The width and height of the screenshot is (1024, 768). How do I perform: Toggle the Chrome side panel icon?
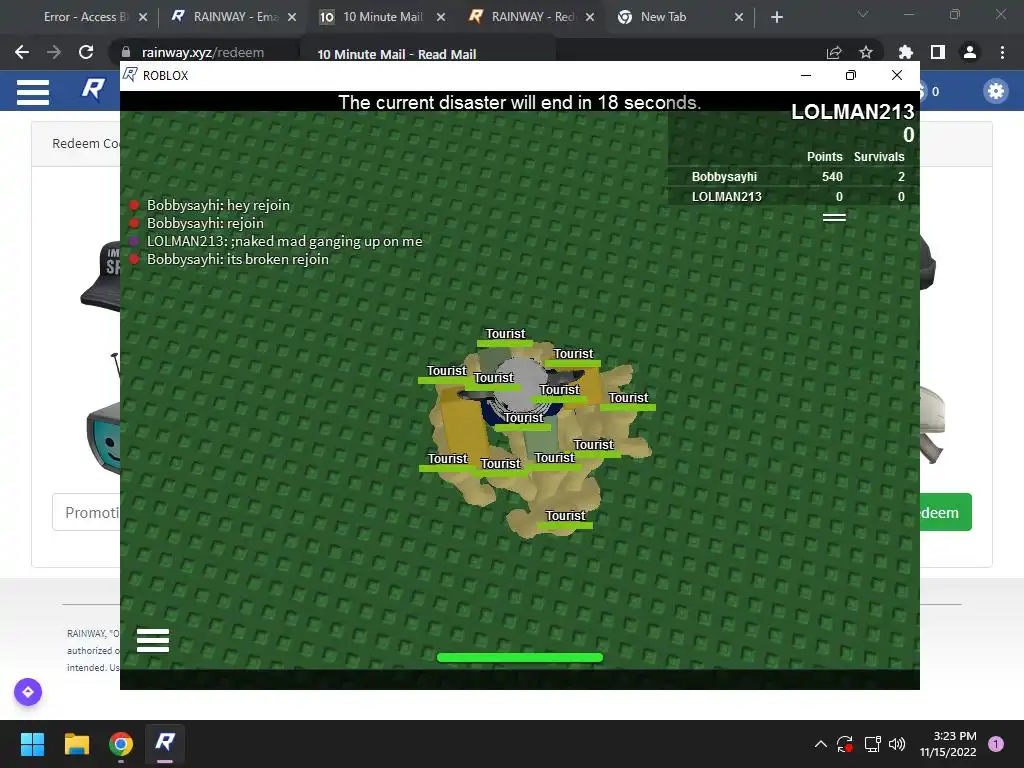(938, 52)
